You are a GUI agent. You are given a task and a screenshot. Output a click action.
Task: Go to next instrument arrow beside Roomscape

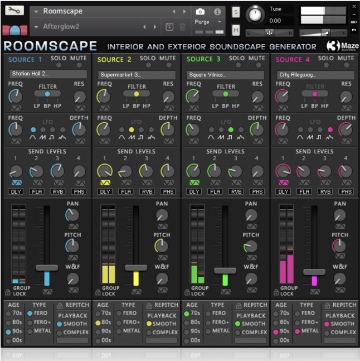(184, 12)
